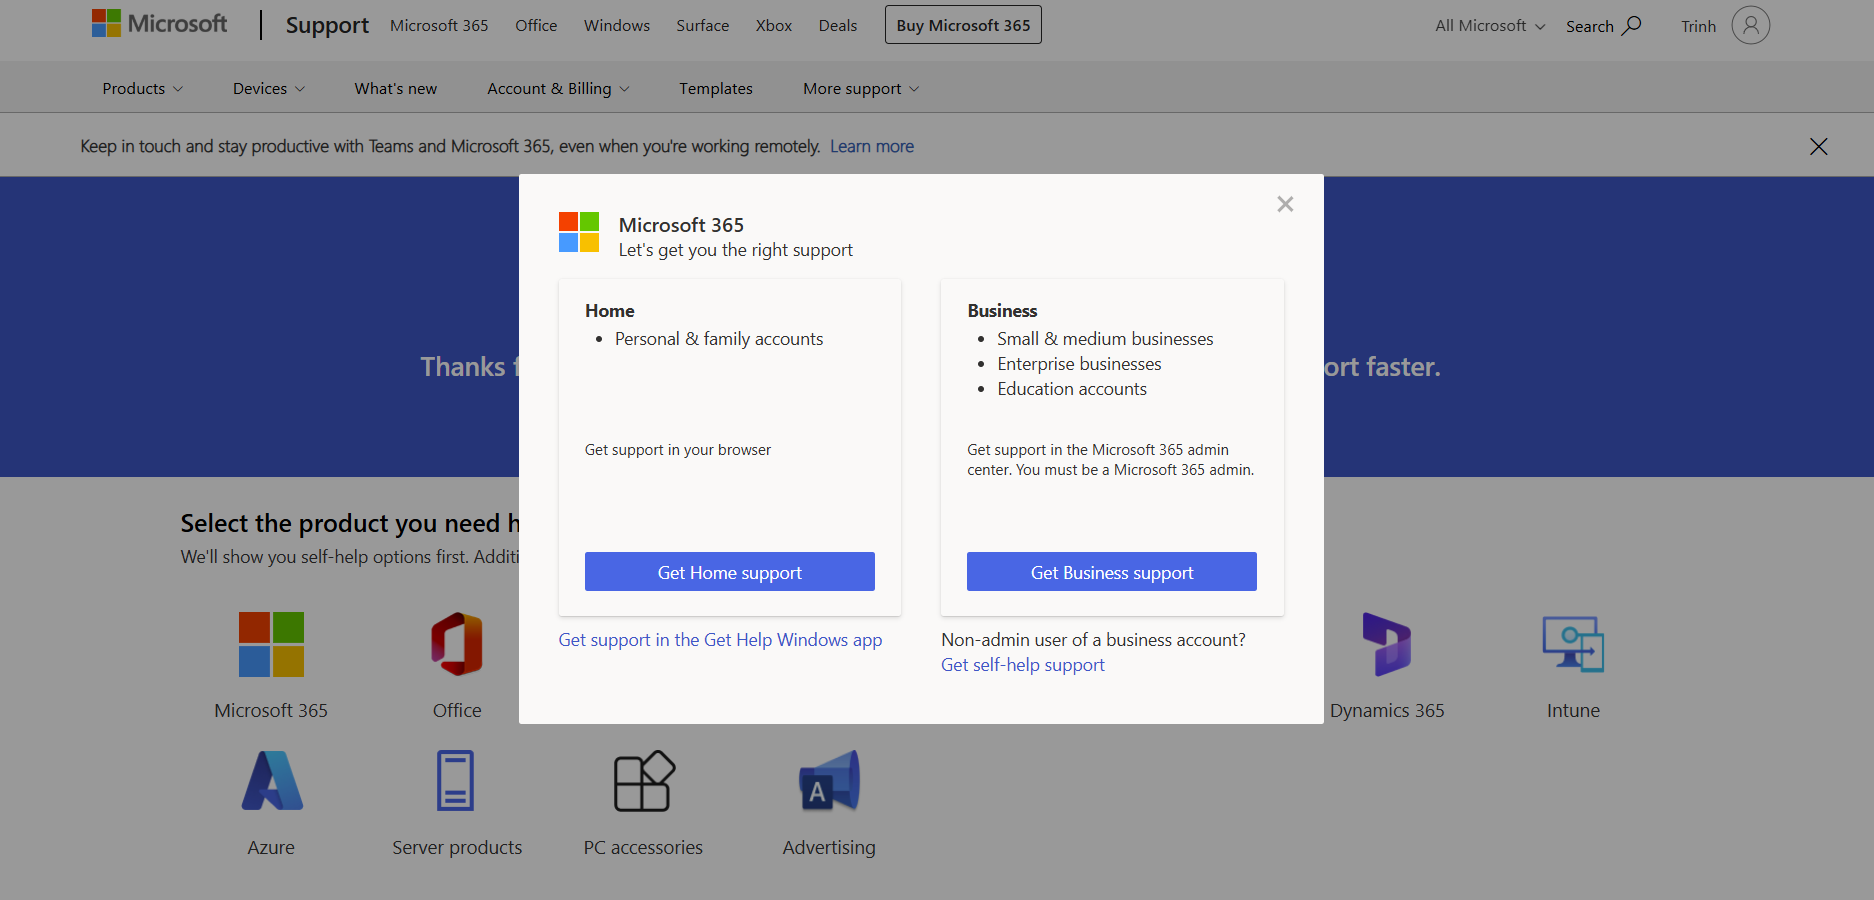The height and width of the screenshot is (900, 1874).
Task: Open the What's new menu item
Action: pyautogui.click(x=396, y=88)
